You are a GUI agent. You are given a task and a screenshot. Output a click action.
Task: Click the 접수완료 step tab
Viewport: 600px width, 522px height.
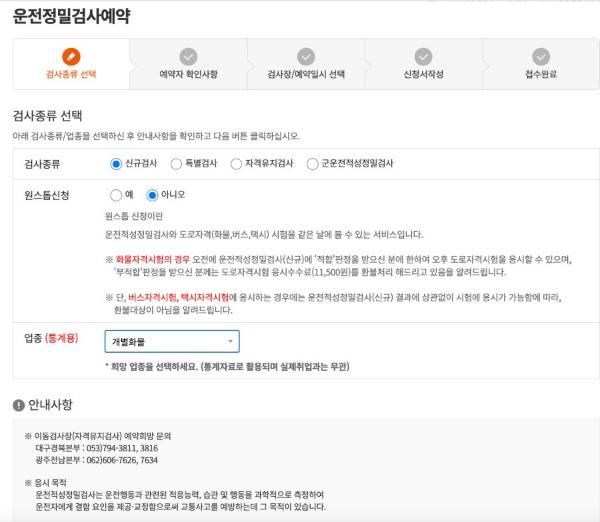click(541, 64)
